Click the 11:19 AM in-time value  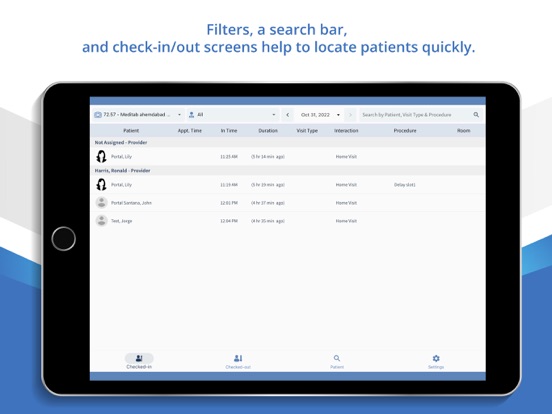tap(229, 185)
